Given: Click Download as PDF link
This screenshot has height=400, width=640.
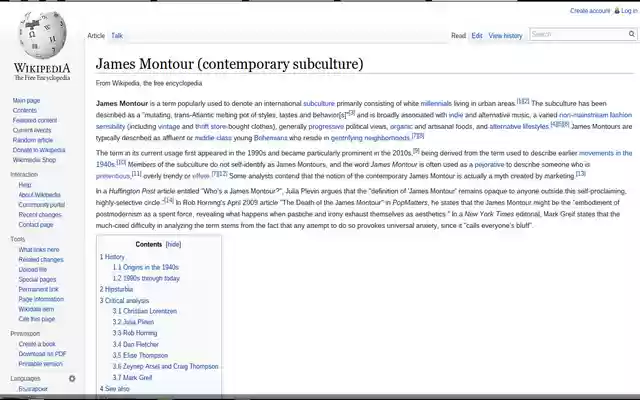Looking at the screenshot, I should [42, 354].
